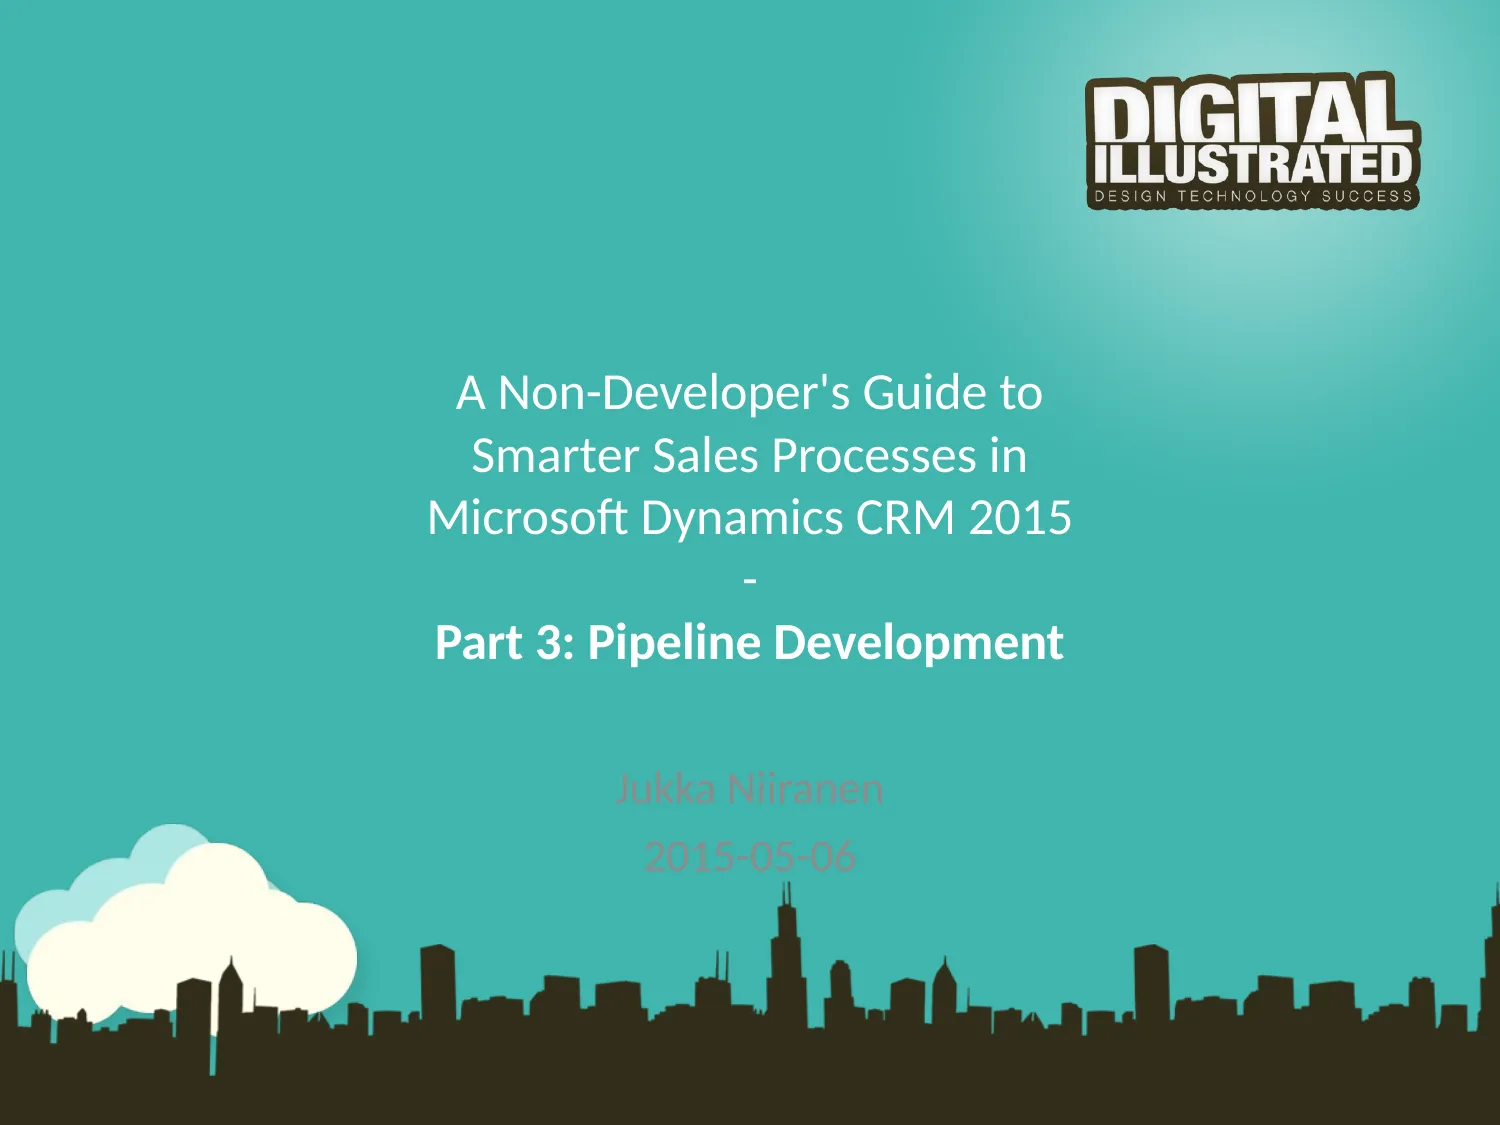
Task: Click the dash separator below the title
Action: coord(750,580)
